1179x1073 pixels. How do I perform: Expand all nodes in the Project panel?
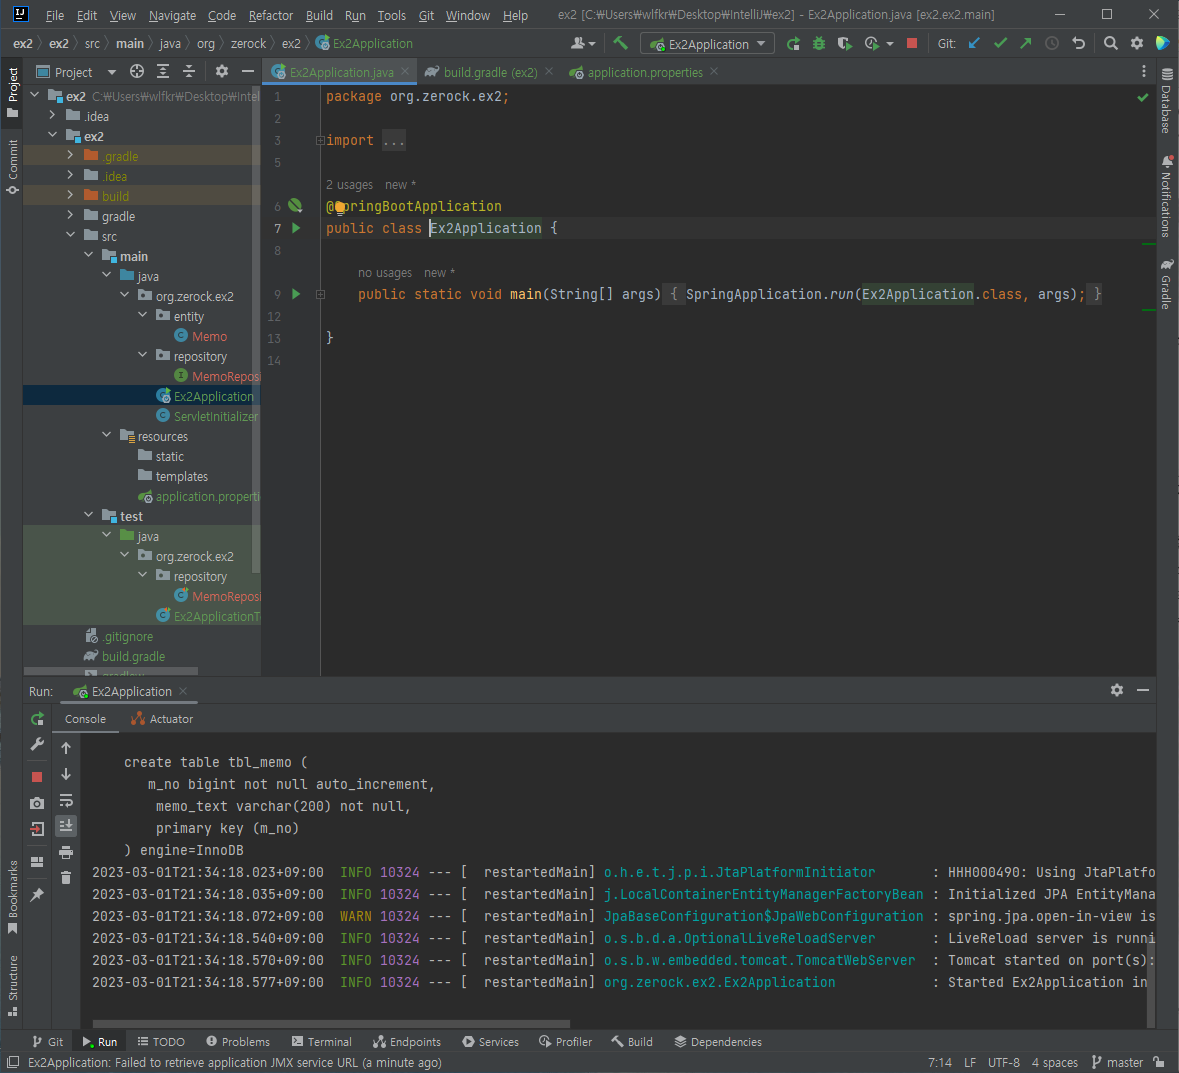click(x=162, y=71)
